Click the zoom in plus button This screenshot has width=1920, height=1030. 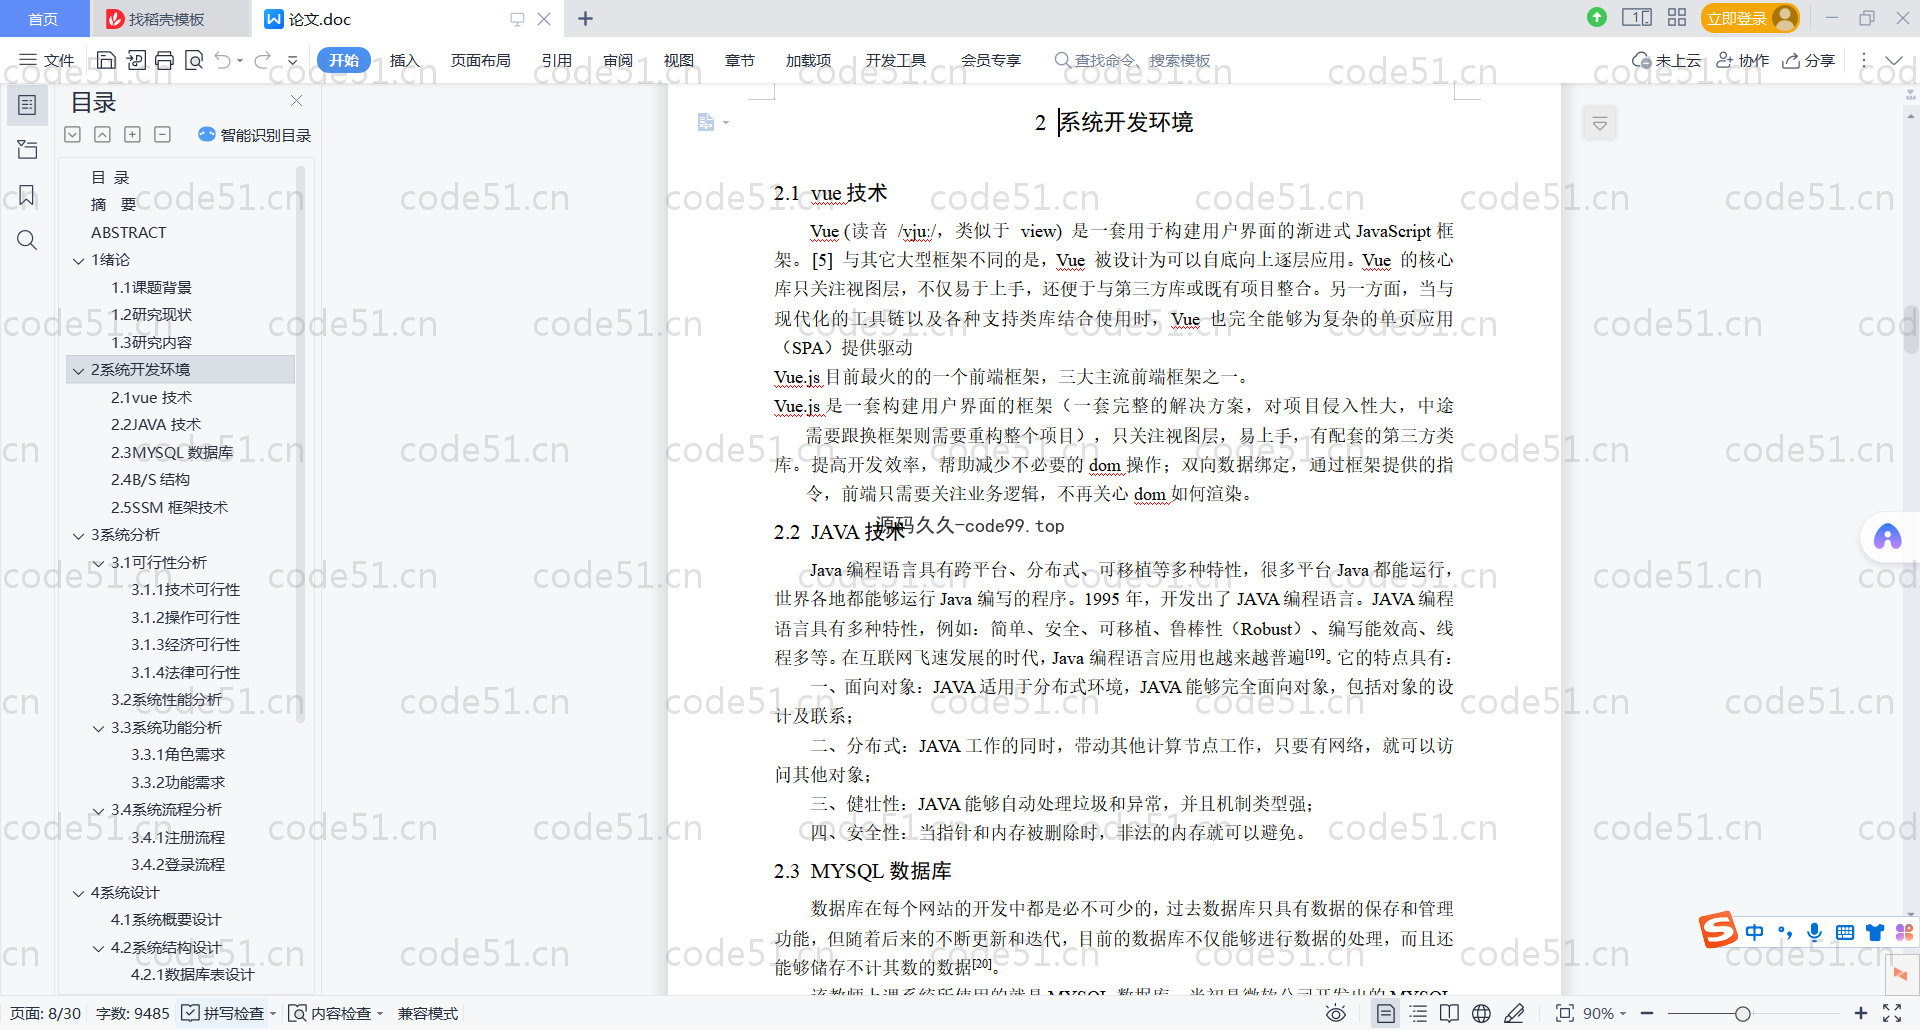pyautogui.click(x=1860, y=1013)
